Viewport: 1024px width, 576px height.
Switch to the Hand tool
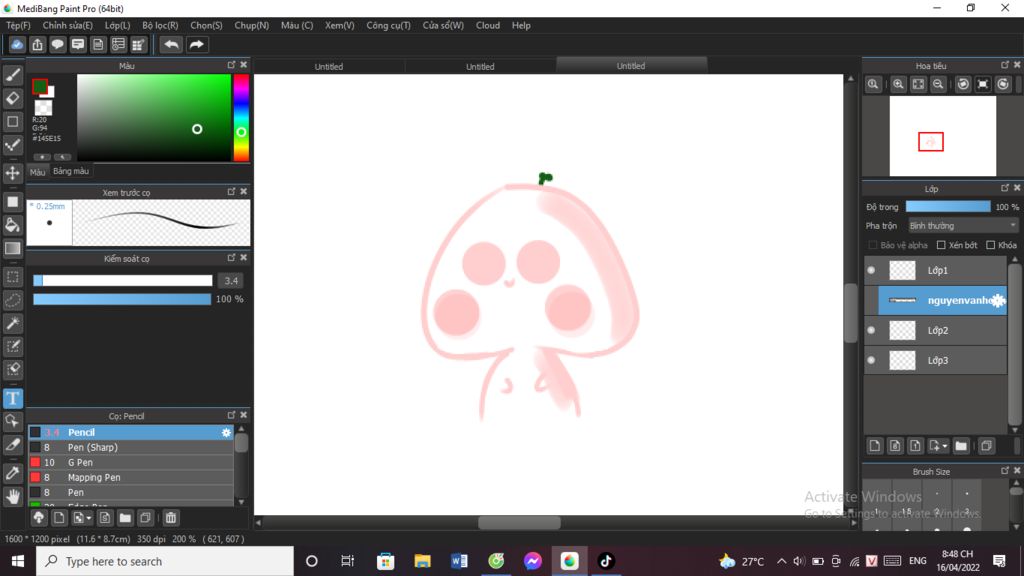click(12, 497)
